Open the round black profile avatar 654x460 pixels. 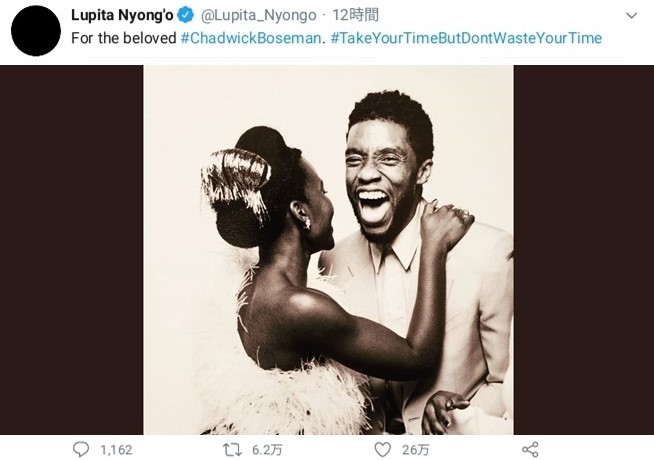pyautogui.click(x=36, y=31)
